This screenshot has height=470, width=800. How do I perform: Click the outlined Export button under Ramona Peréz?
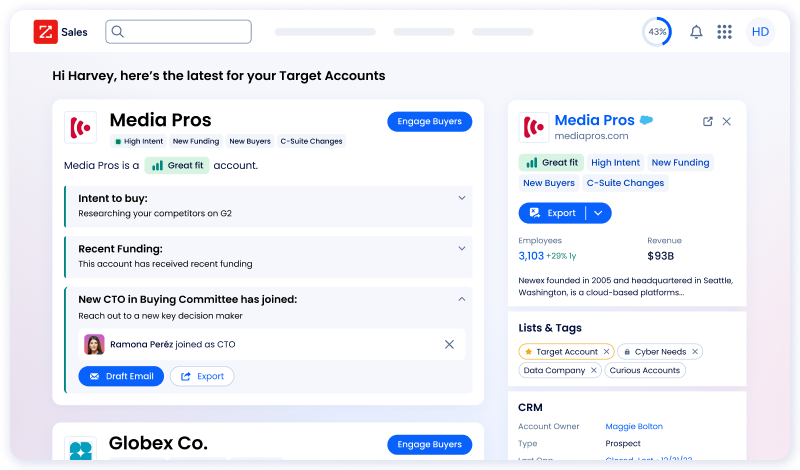point(202,376)
